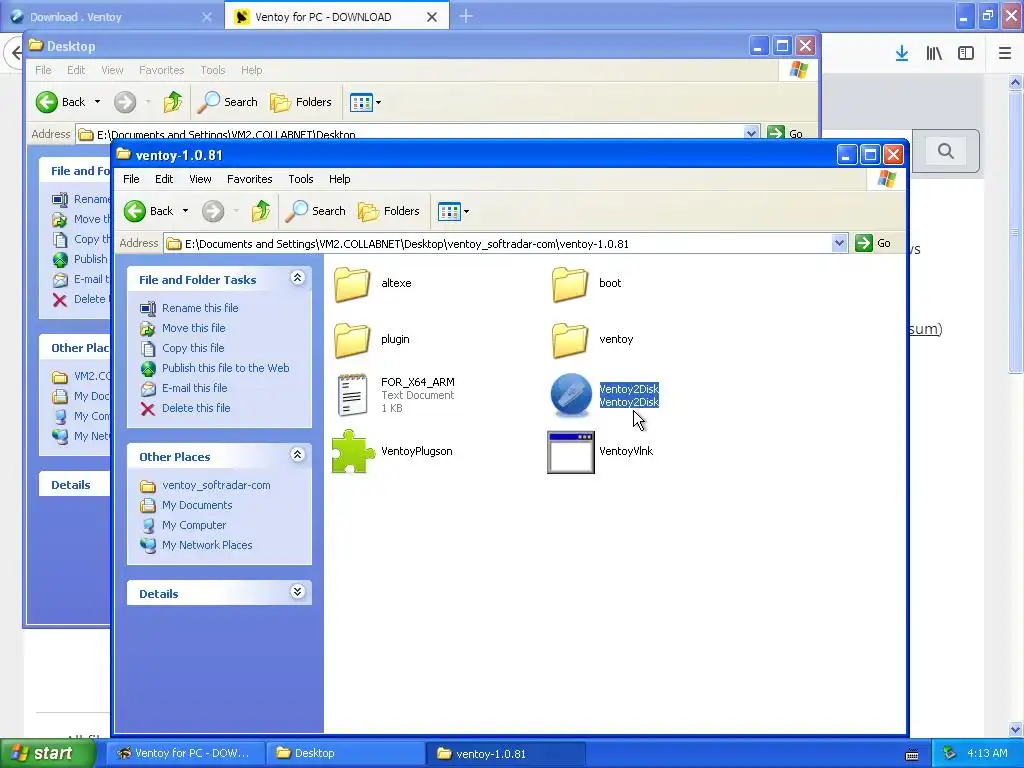Click Go button in ventoy-1.0.81 window
This screenshot has width=1024, height=768.
(x=874, y=243)
